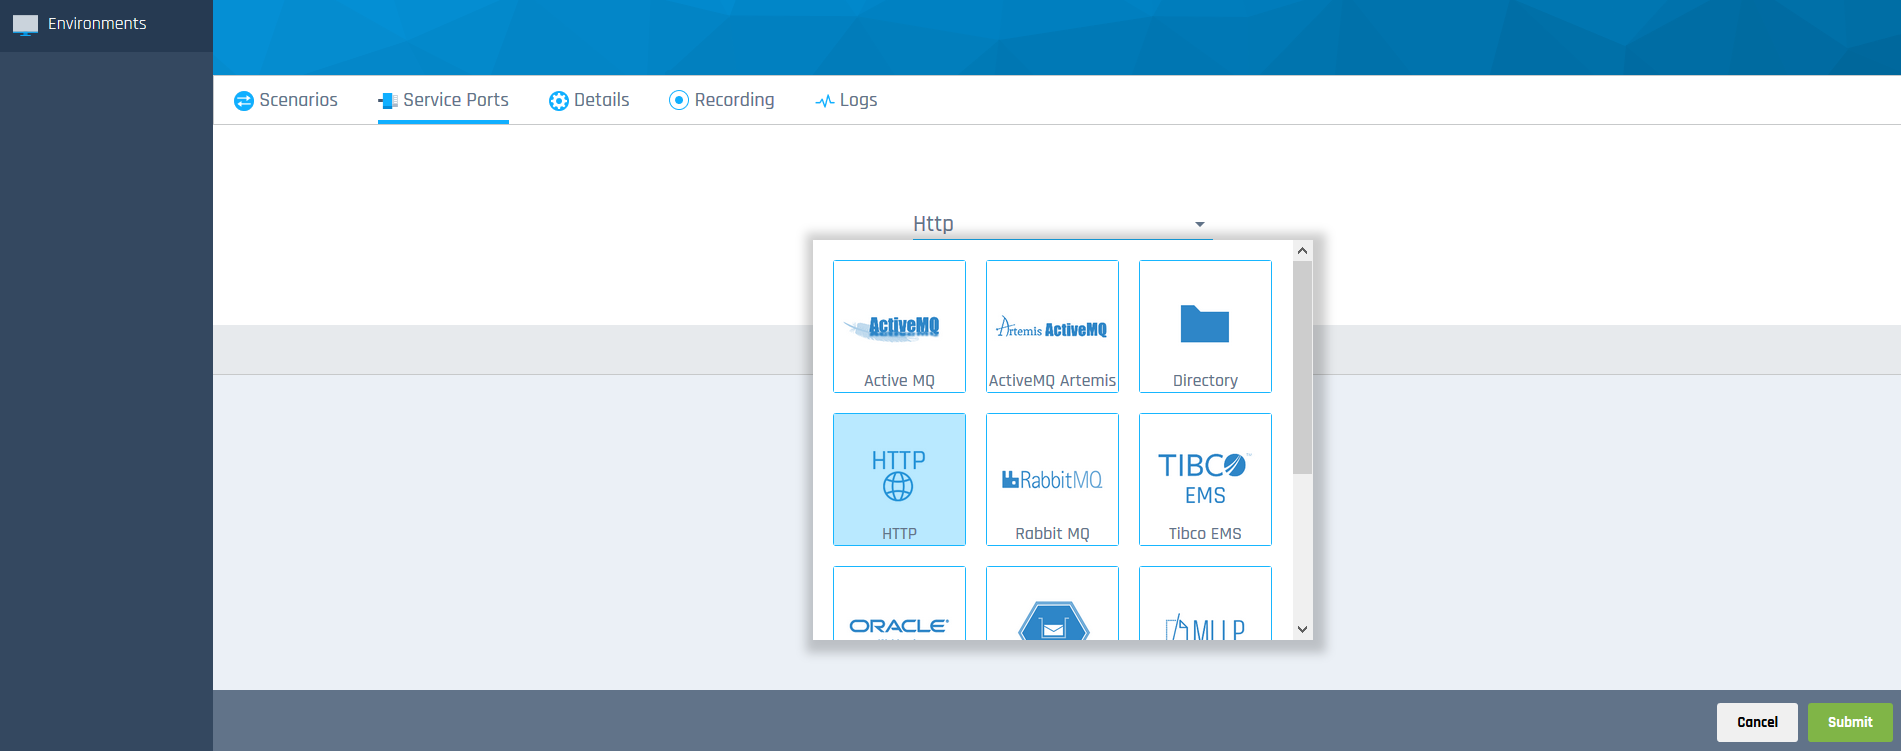Open the Details tab
Viewport: 1901px width, 751px height.
pyautogui.click(x=589, y=100)
